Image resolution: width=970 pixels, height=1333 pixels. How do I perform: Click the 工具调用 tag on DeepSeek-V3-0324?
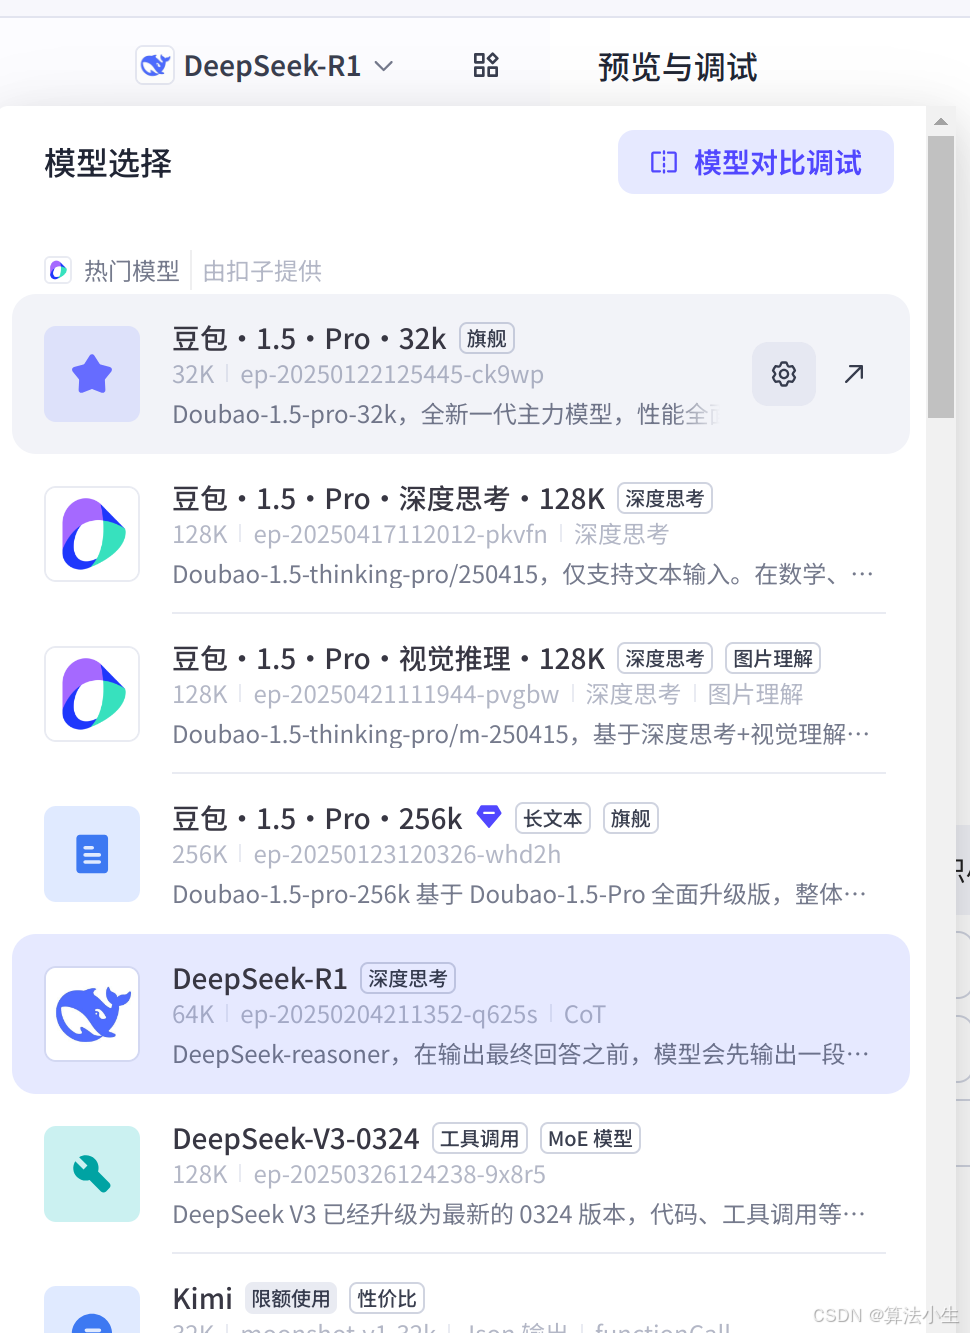(480, 1139)
